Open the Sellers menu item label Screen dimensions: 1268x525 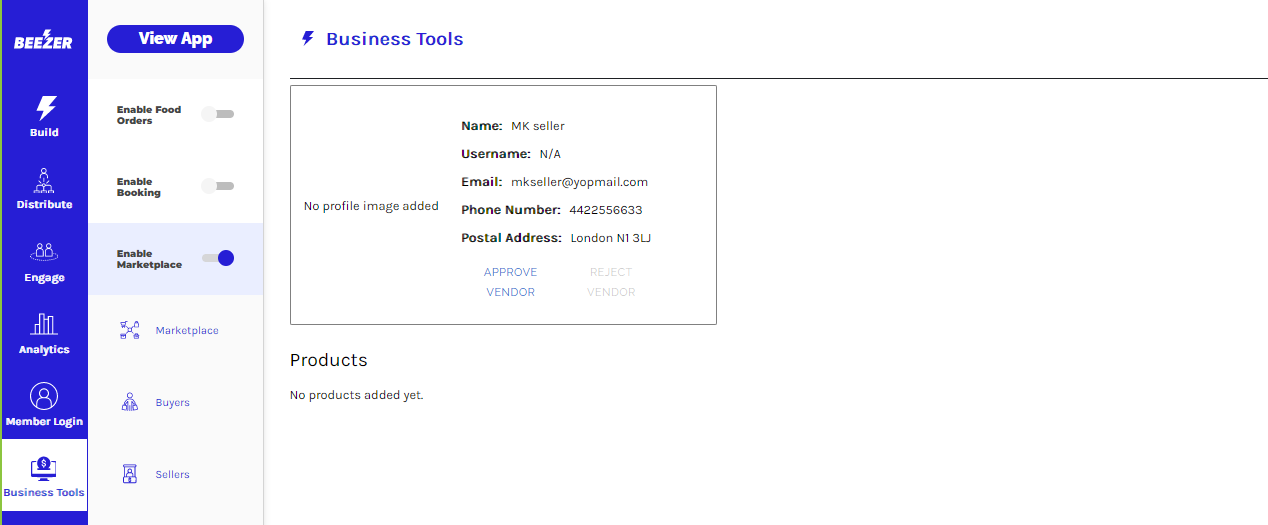[x=173, y=475]
